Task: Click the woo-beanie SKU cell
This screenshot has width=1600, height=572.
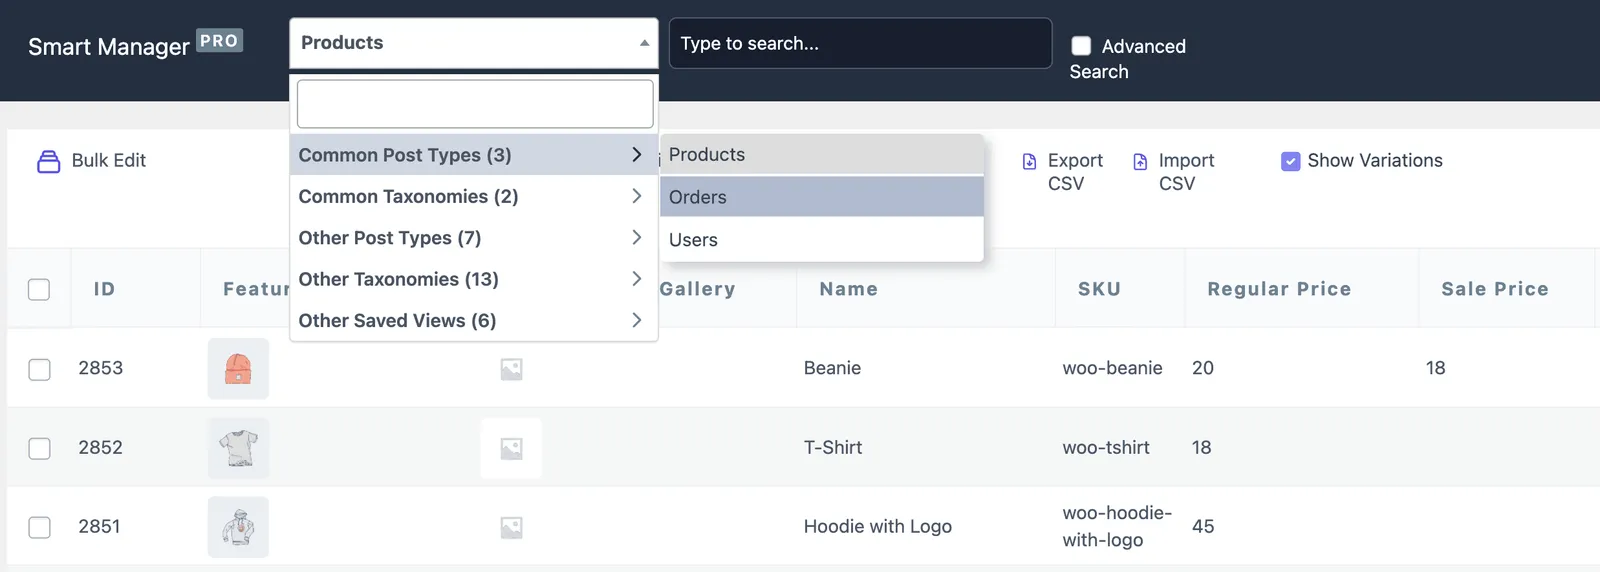Action: (1112, 368)
